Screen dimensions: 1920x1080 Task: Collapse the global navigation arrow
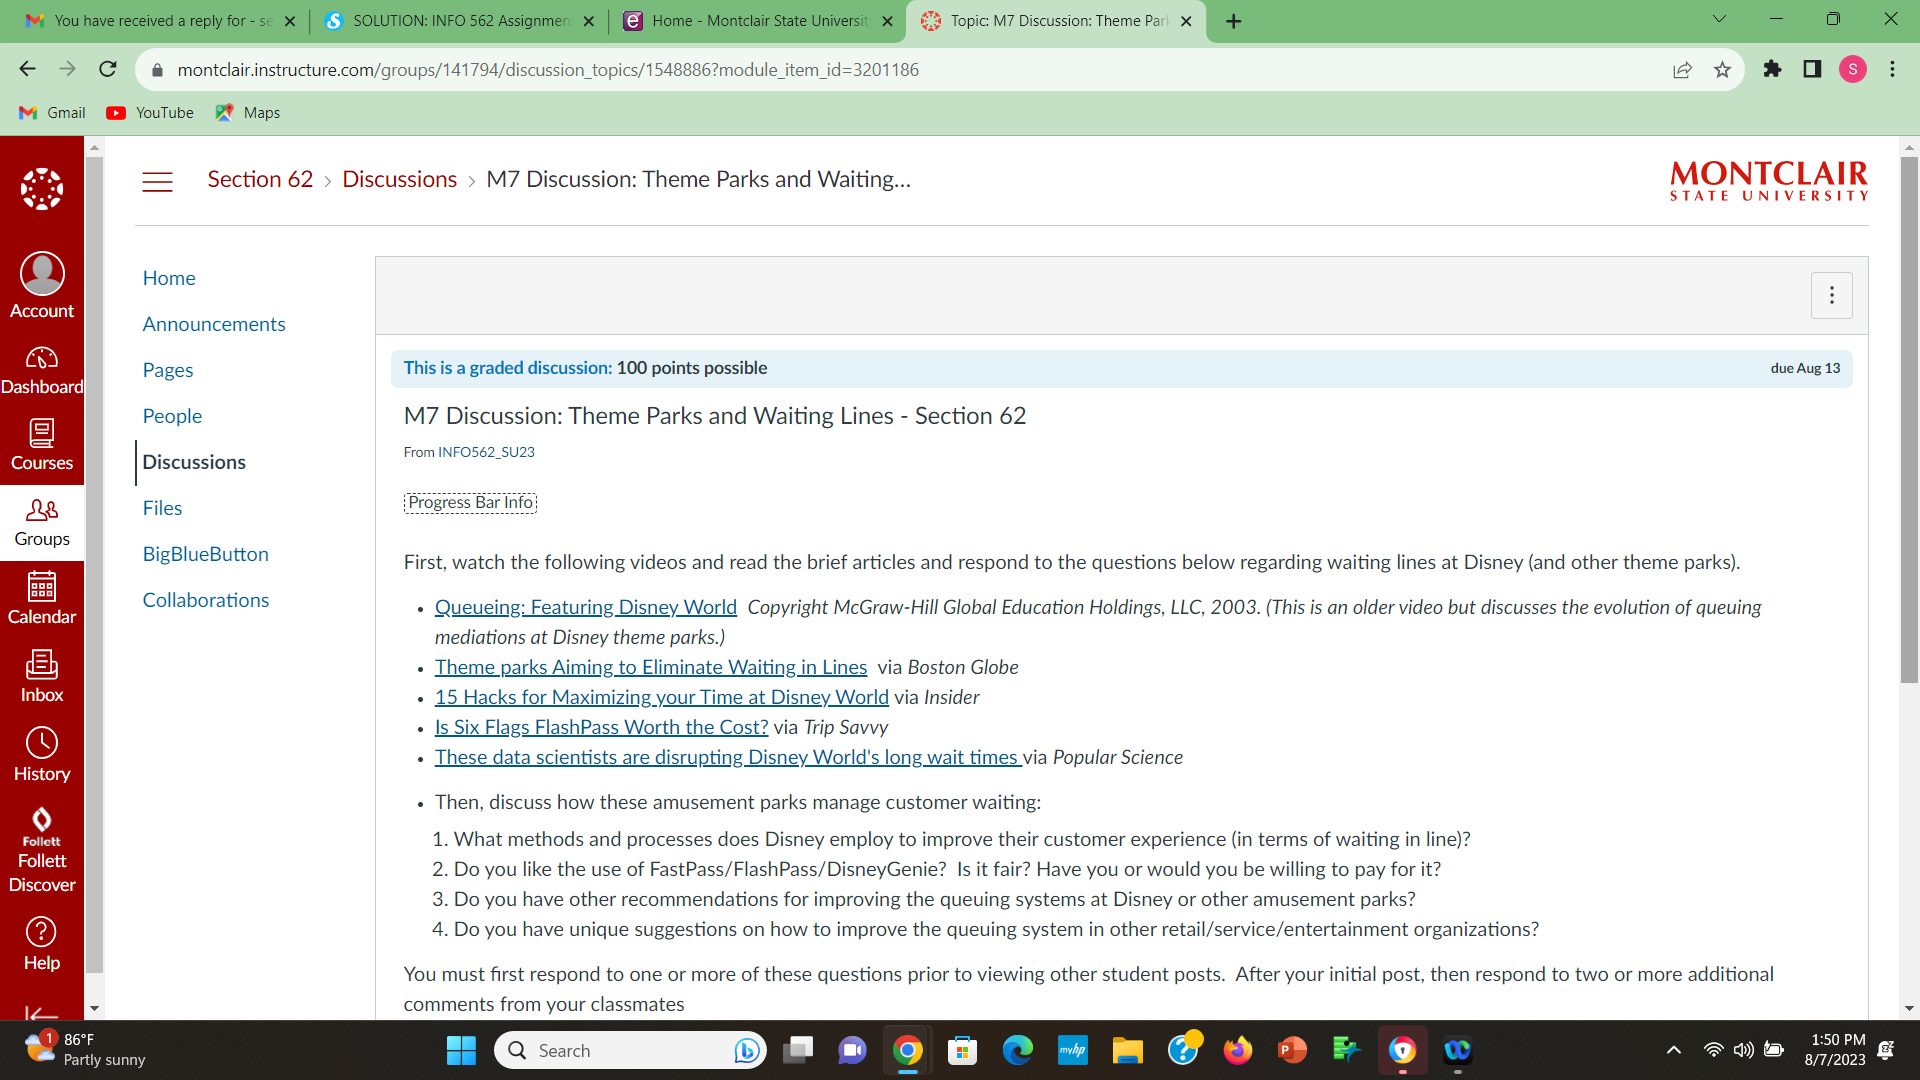[40, 1012]
